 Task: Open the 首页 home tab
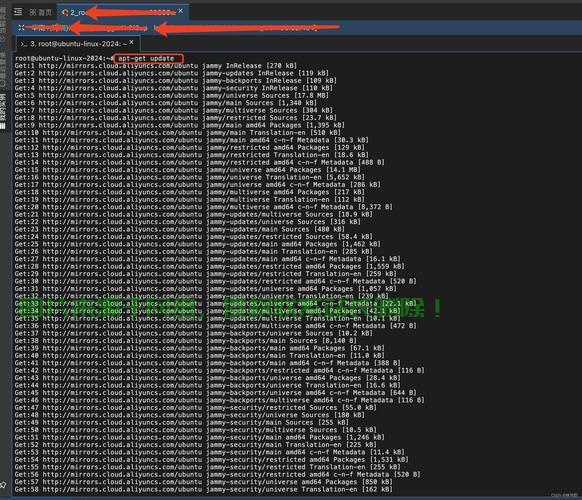click(40, 13)
